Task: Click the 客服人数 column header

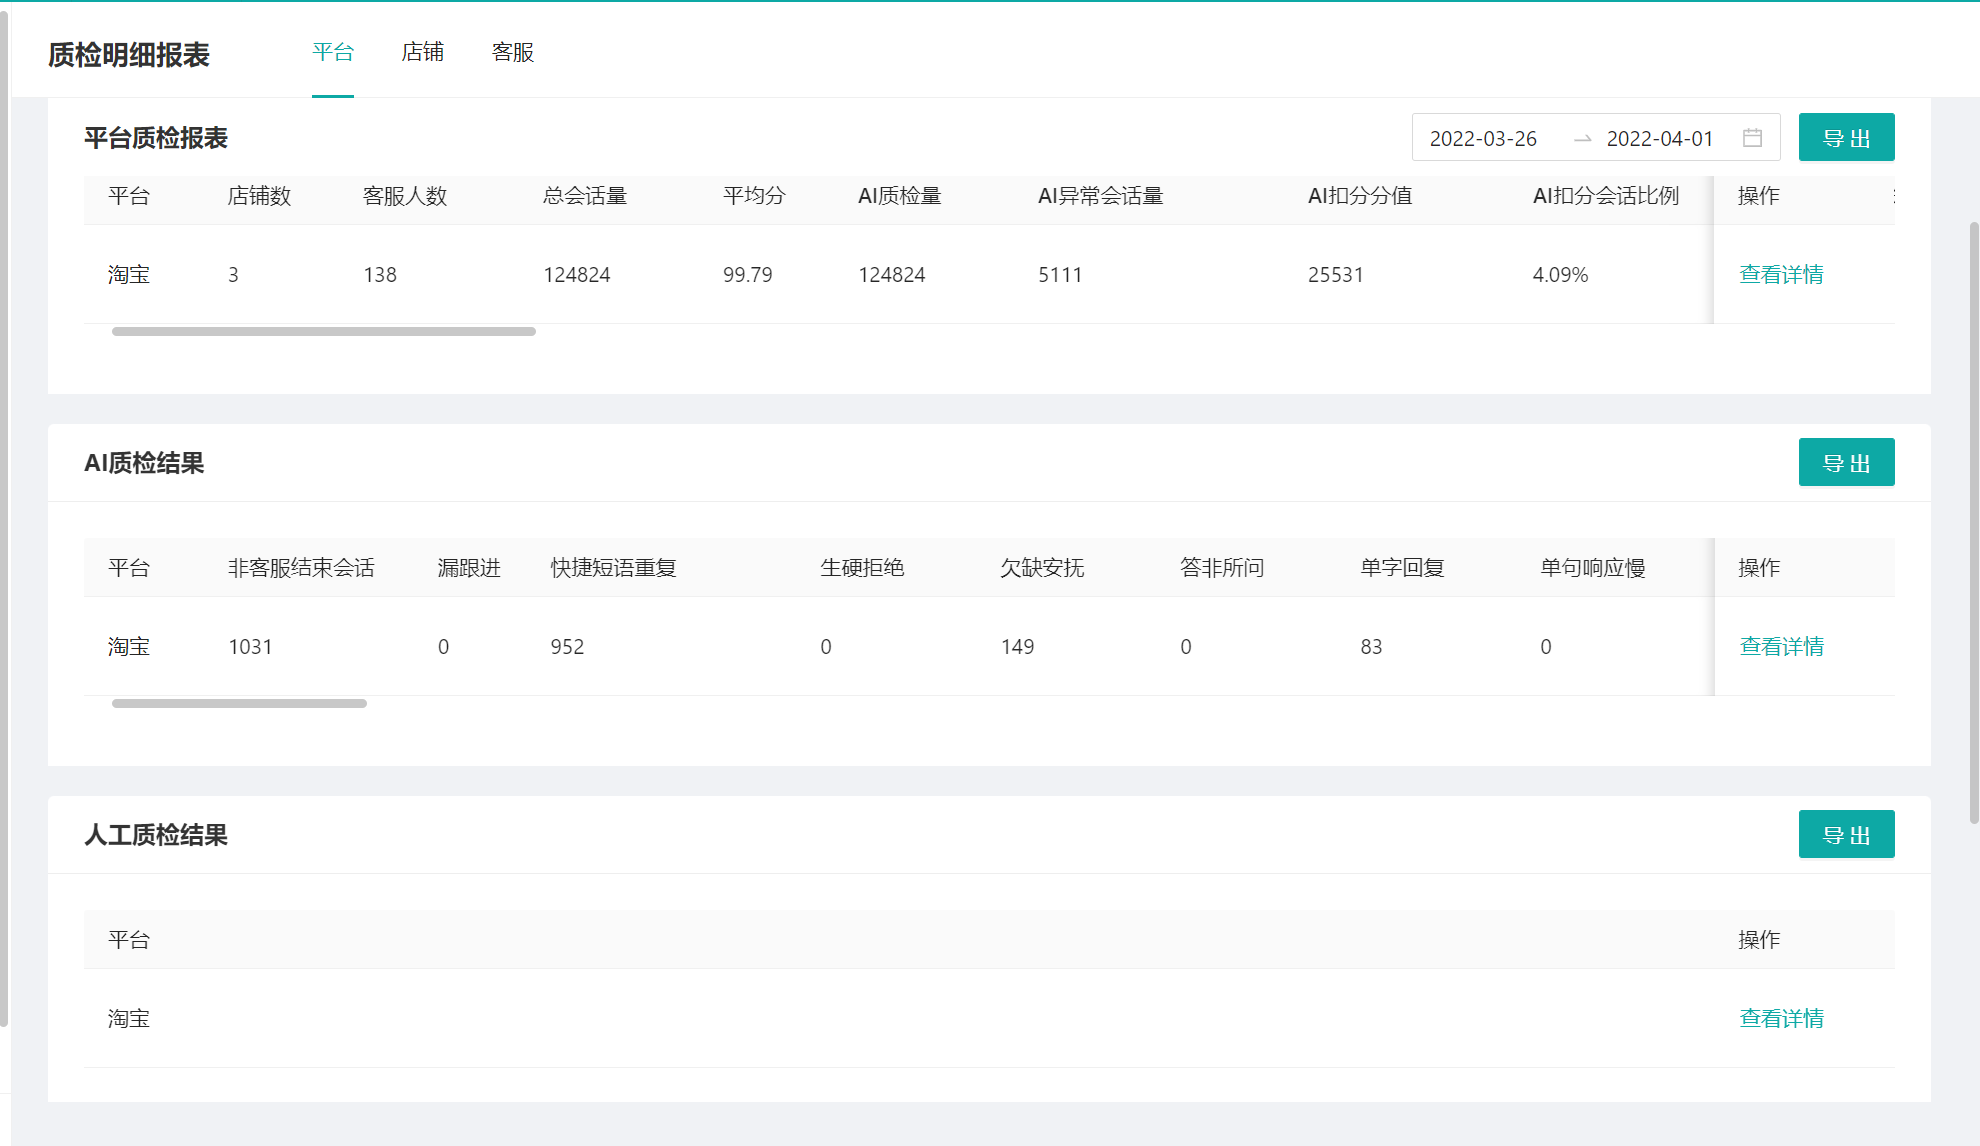Action: tap(405, 196)
